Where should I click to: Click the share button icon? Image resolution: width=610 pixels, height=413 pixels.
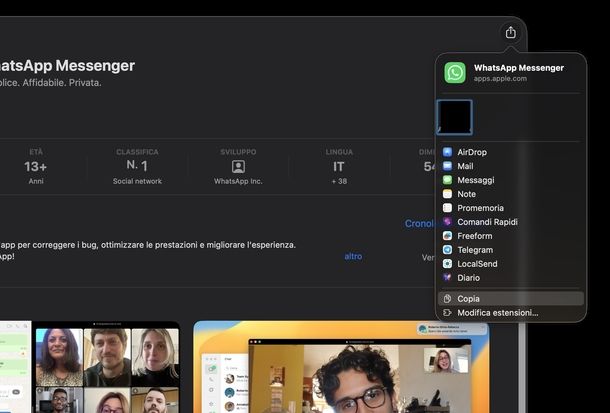coord(510,32)
